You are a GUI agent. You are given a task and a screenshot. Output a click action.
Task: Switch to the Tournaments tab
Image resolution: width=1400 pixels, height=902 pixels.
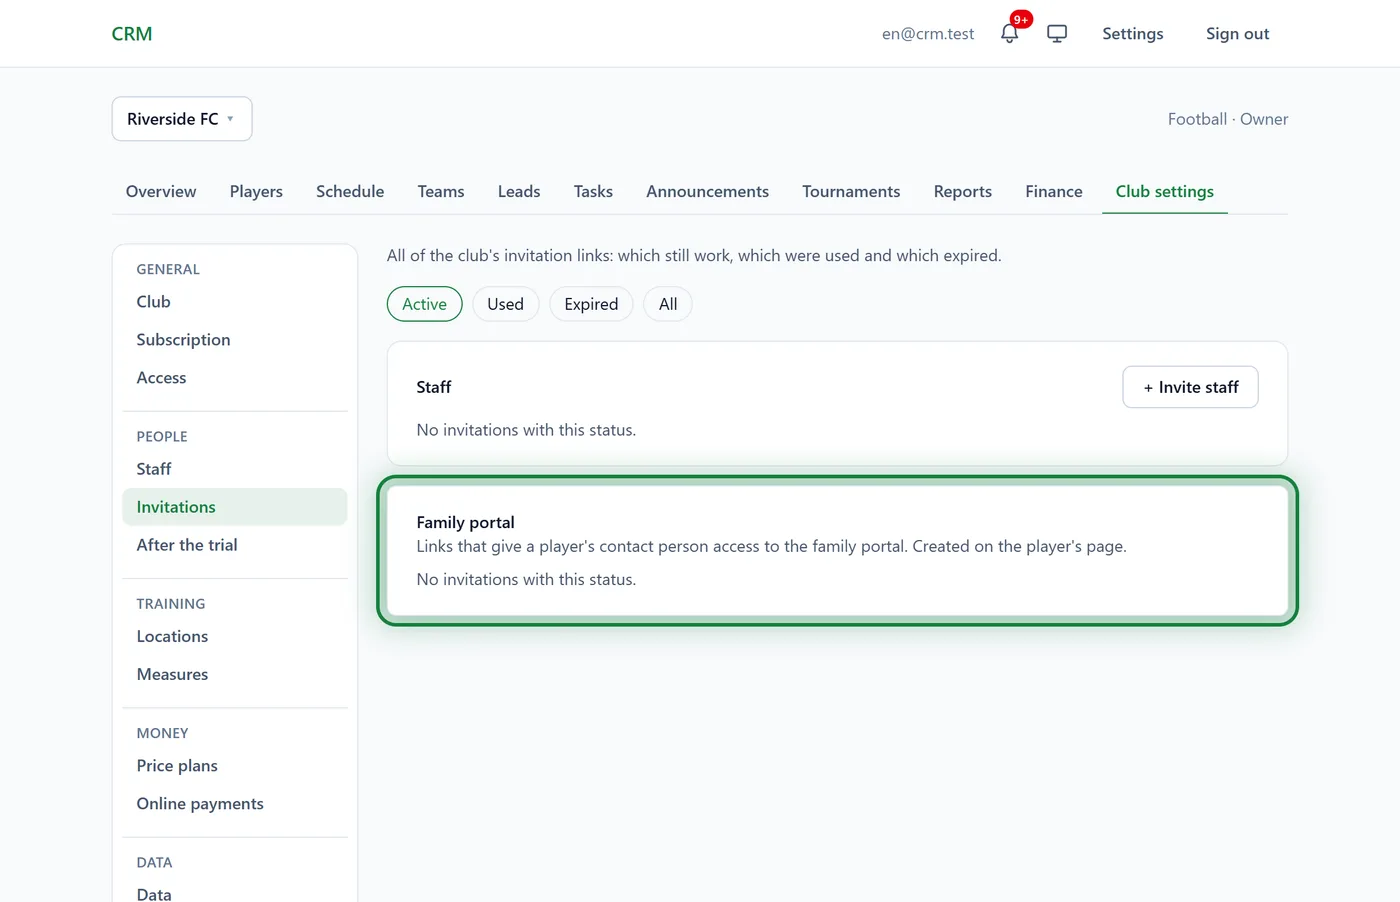tap(851, 191)
